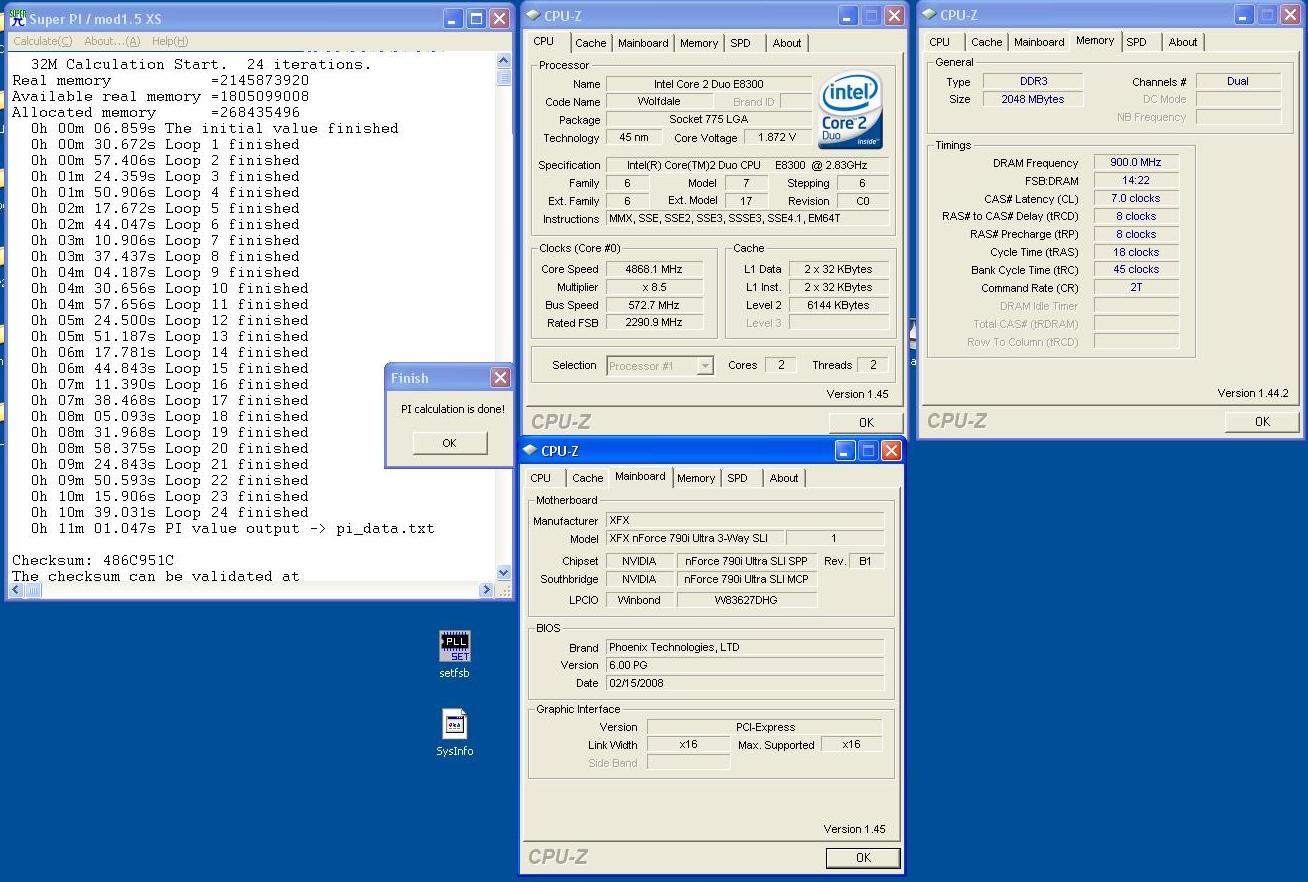
Task: Select Mainboard tab in Memory window
Action: 1039,42
